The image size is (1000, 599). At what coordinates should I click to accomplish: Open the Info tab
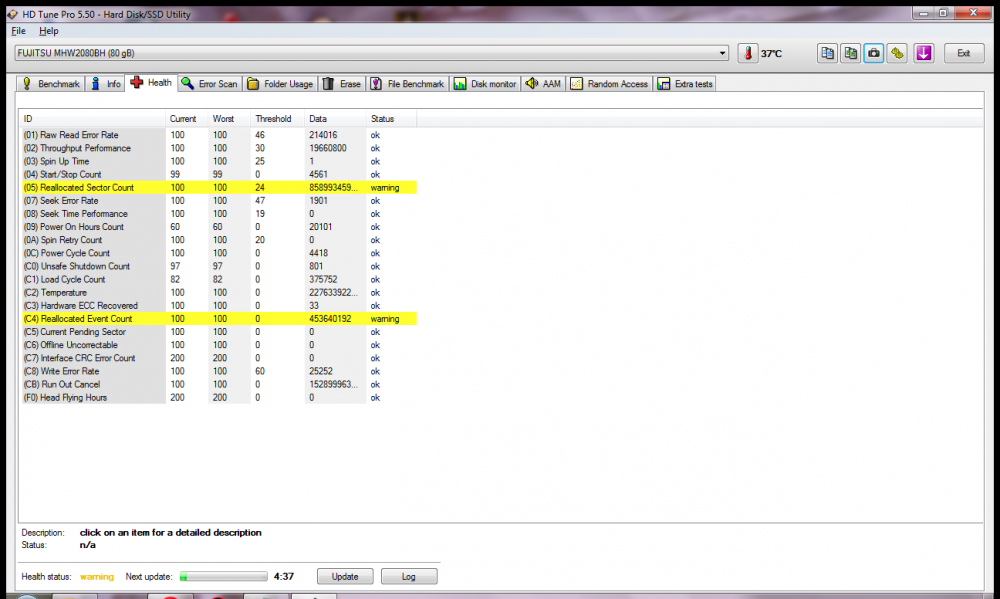(x=105, y=84)
